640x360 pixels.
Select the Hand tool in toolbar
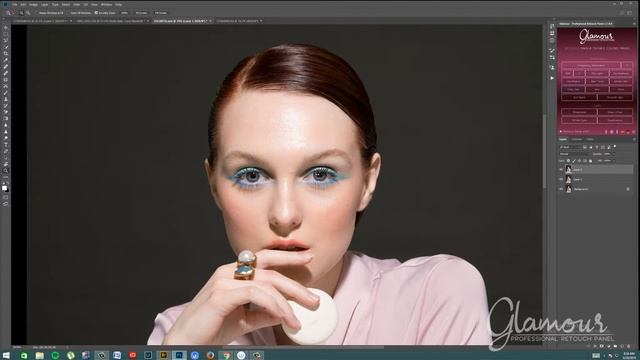6,164
